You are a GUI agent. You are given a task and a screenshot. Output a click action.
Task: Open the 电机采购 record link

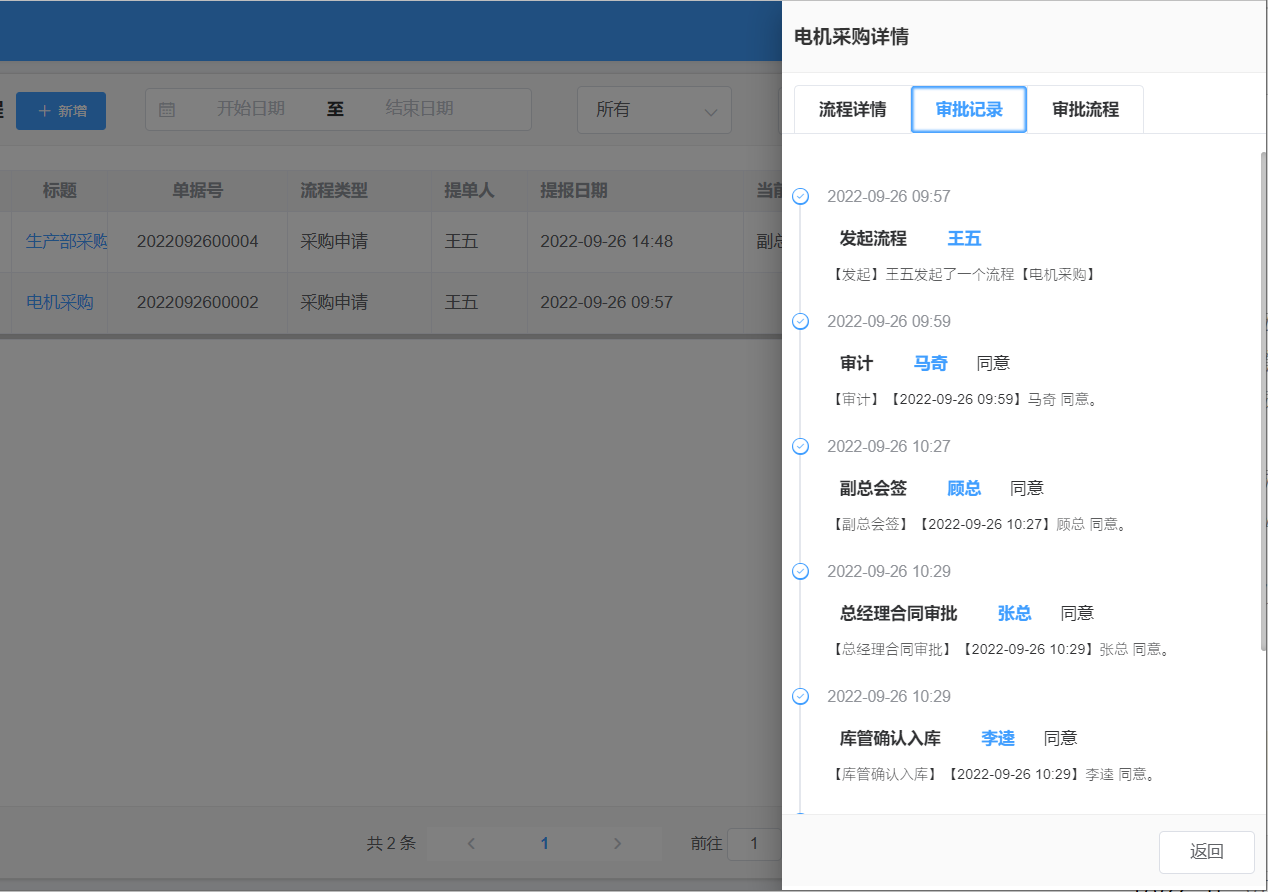tap(60, 302)
